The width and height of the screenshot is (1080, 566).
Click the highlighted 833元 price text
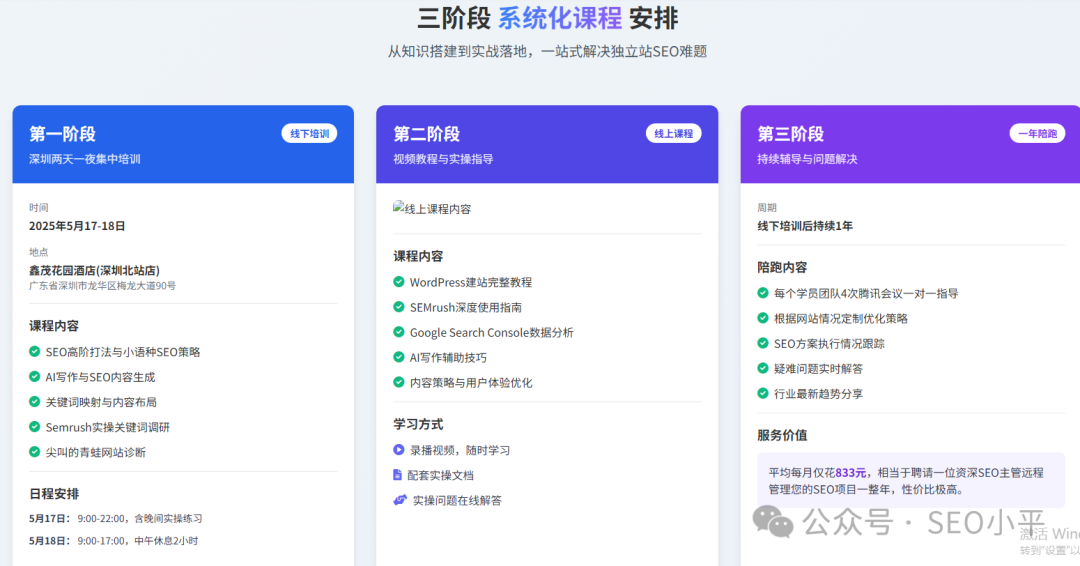851,472
